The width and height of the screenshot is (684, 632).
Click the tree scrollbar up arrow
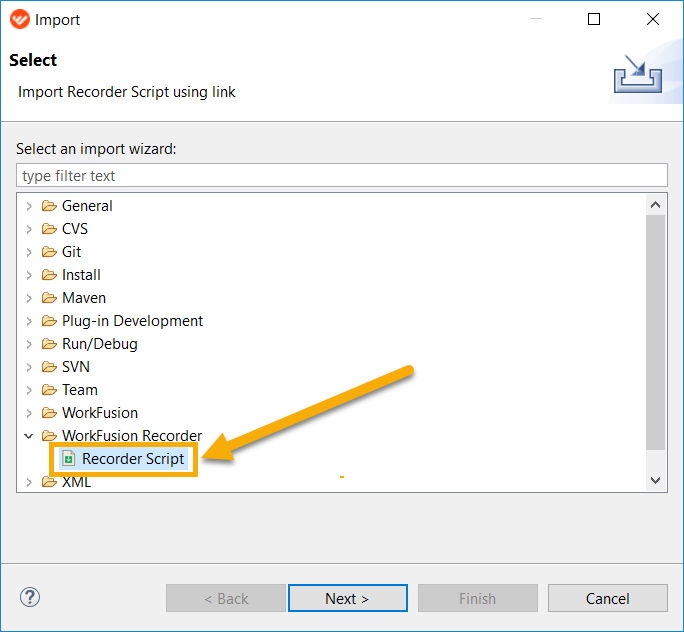click(655, 205)
